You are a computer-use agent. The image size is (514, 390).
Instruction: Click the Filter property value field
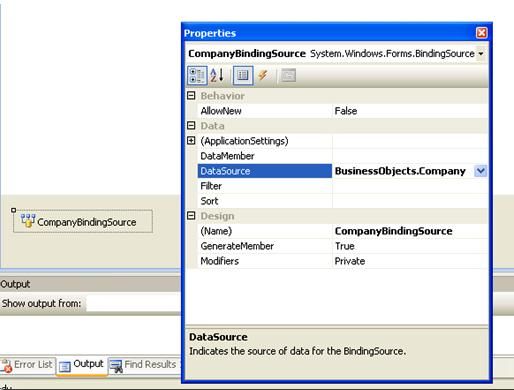[x=410, y=186]
